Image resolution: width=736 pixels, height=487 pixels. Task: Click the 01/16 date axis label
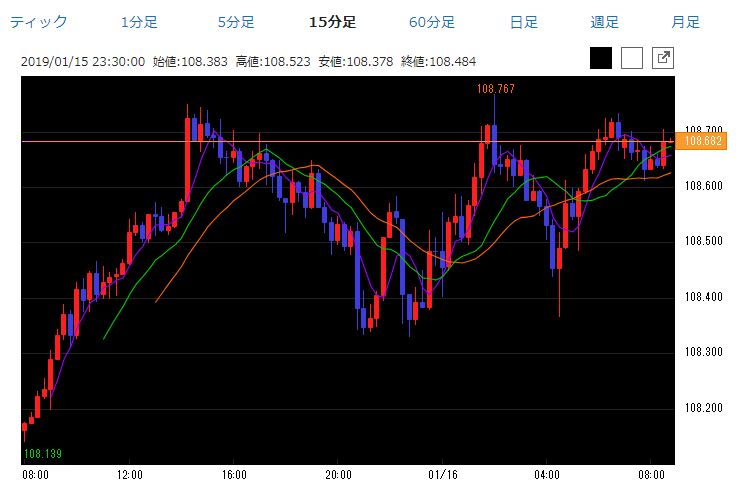point(443,475)
